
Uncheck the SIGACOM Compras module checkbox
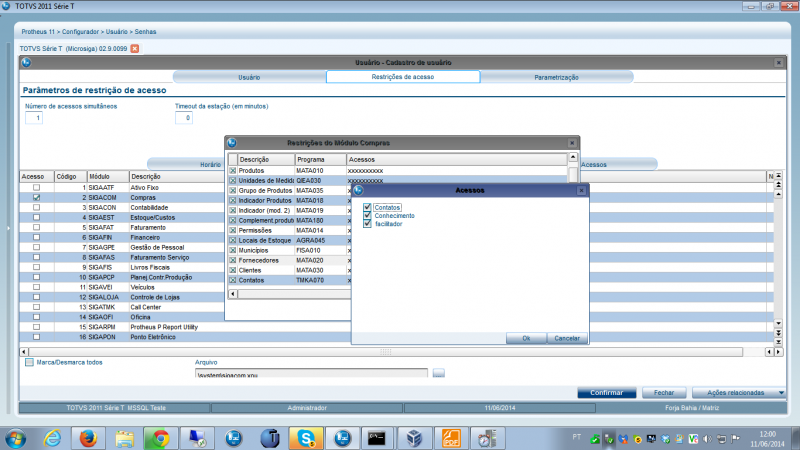pos(36,197)
